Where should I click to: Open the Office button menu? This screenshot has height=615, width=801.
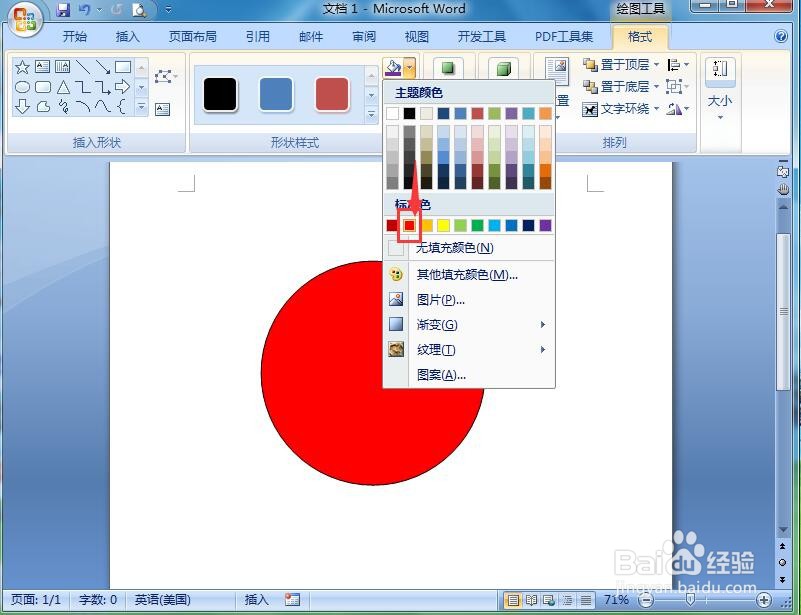click(x=24, y=19)
